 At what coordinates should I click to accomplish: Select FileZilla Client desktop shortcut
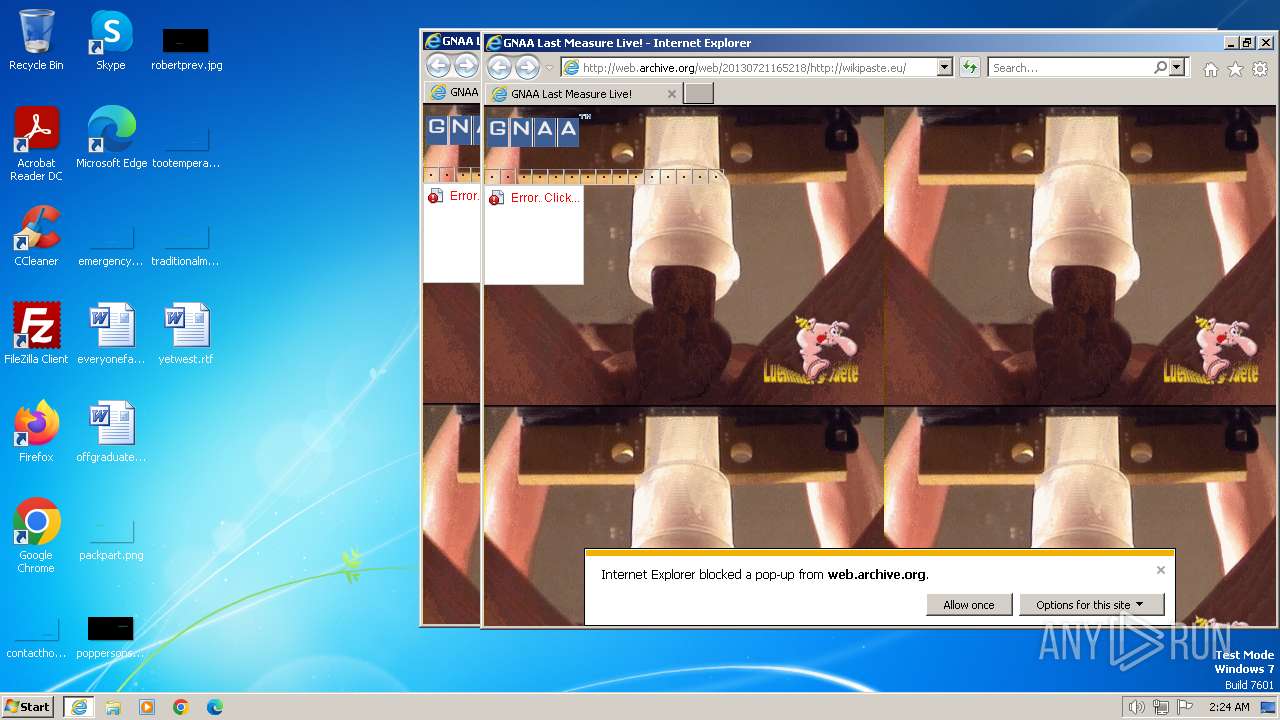[36, 334]
